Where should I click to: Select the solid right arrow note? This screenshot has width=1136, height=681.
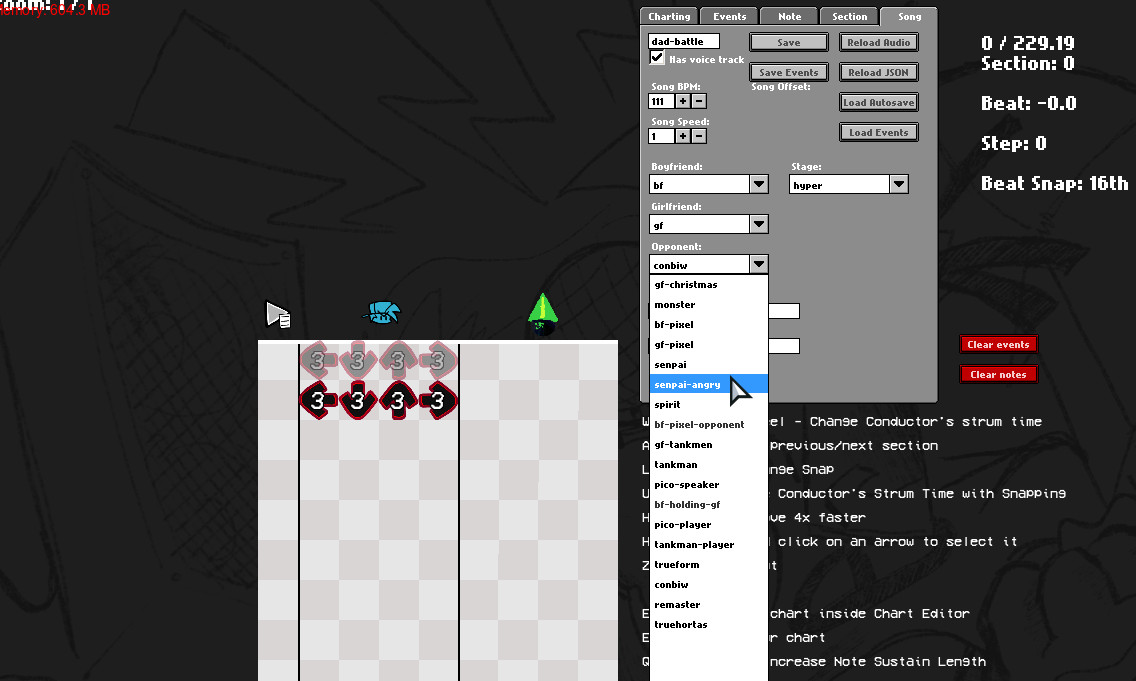tap(438, 401)
